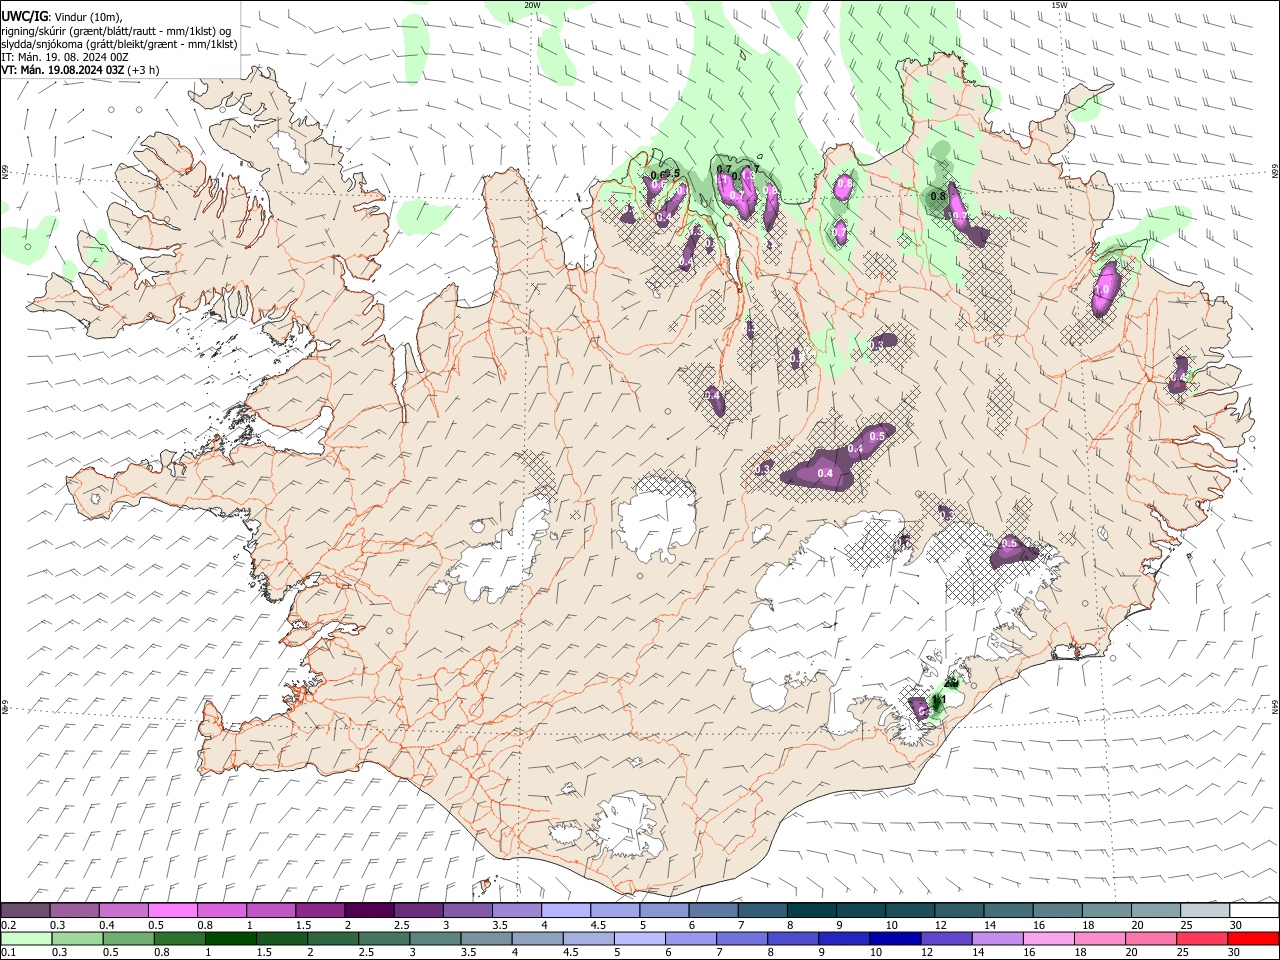This screenshot has width=1280, height=960.
Task: Click the black '0.8' value in the northeast
Action: pyautogui.click(x=938, y=197)
